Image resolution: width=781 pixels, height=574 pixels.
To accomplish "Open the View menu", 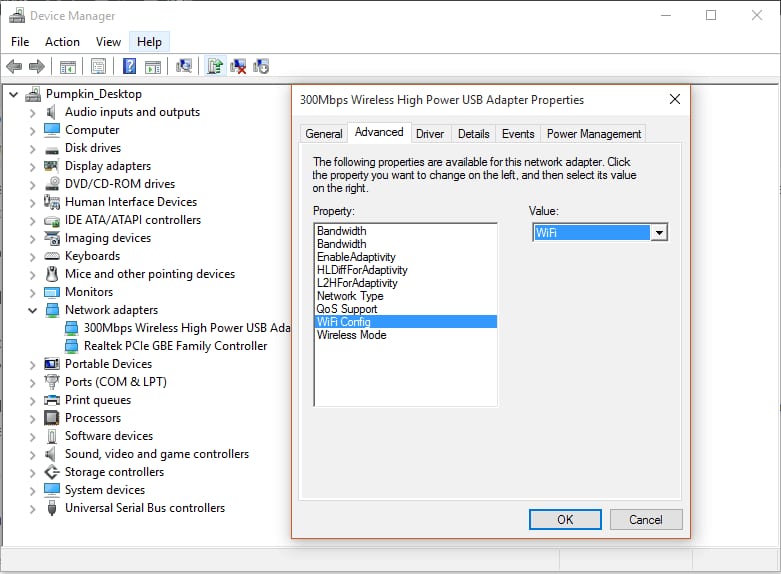I will click(x=108, y=42).
